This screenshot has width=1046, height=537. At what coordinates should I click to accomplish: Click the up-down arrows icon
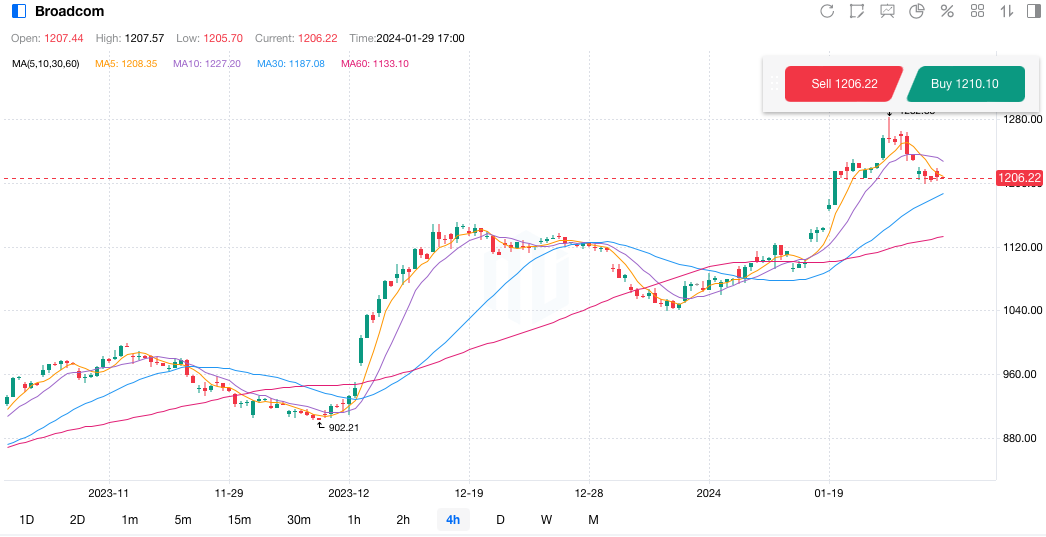pos(1007,11)
